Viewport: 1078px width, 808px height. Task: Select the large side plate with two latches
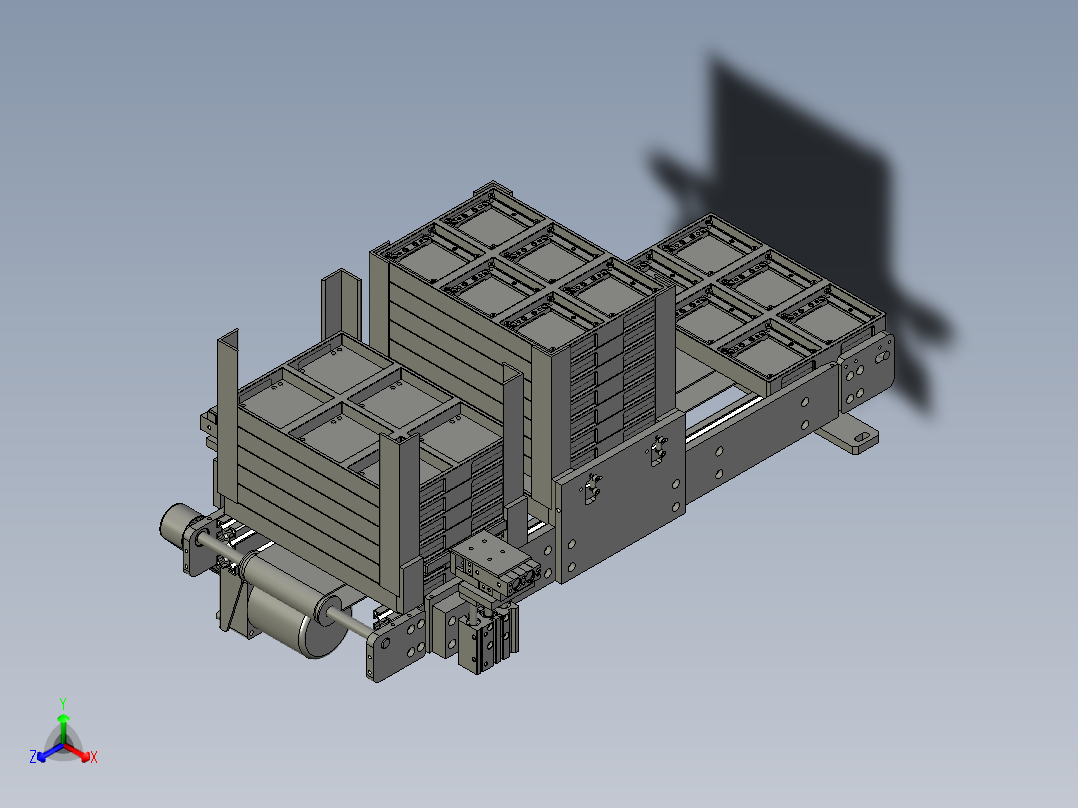point(620,496)
